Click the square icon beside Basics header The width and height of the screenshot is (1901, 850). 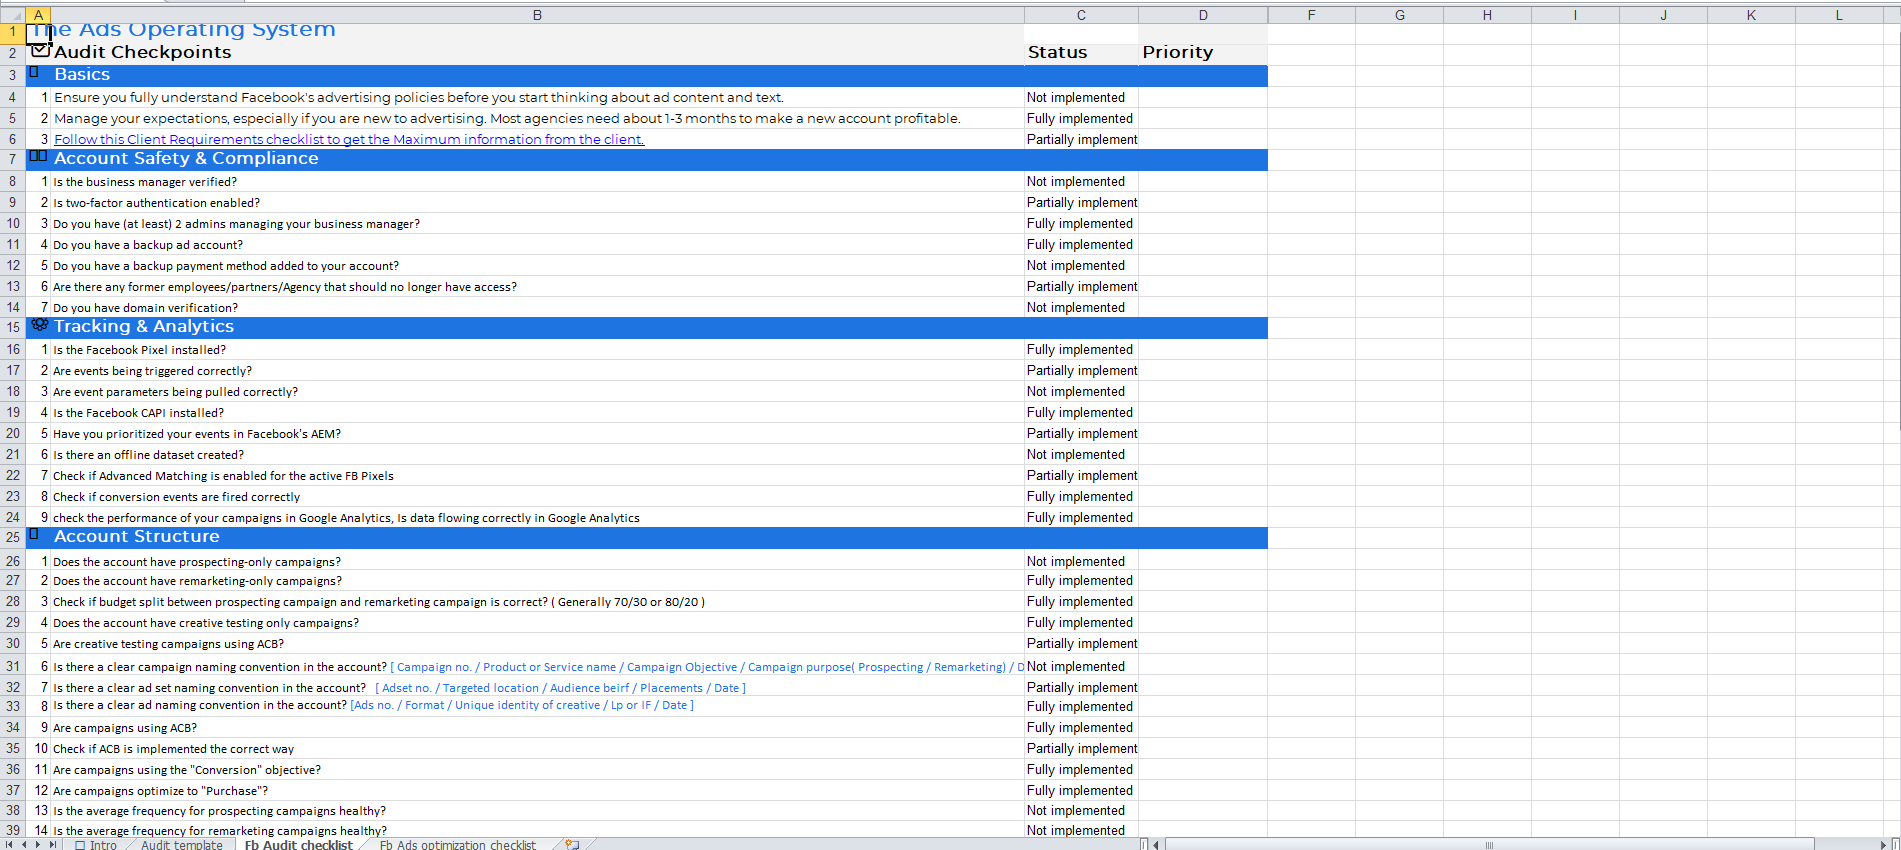34,72
